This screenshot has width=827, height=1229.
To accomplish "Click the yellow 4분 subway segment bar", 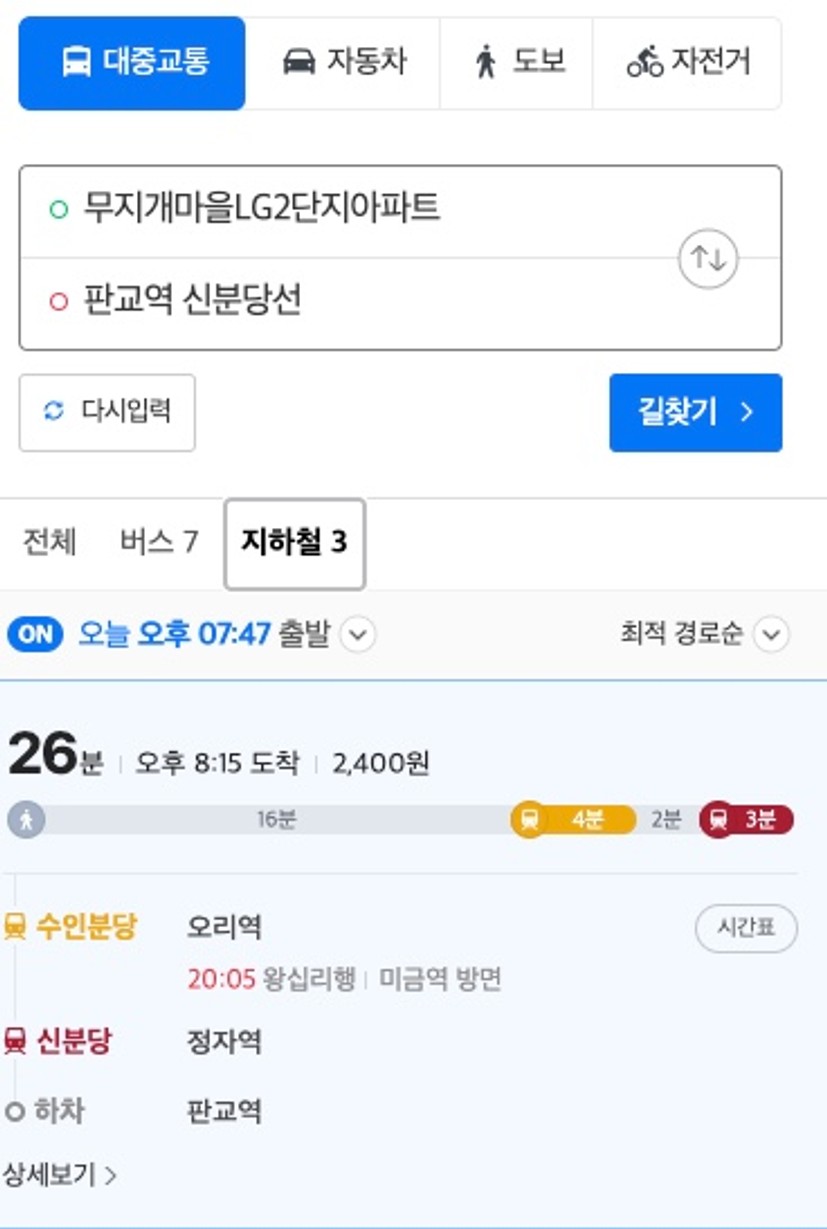I will 588,820.
